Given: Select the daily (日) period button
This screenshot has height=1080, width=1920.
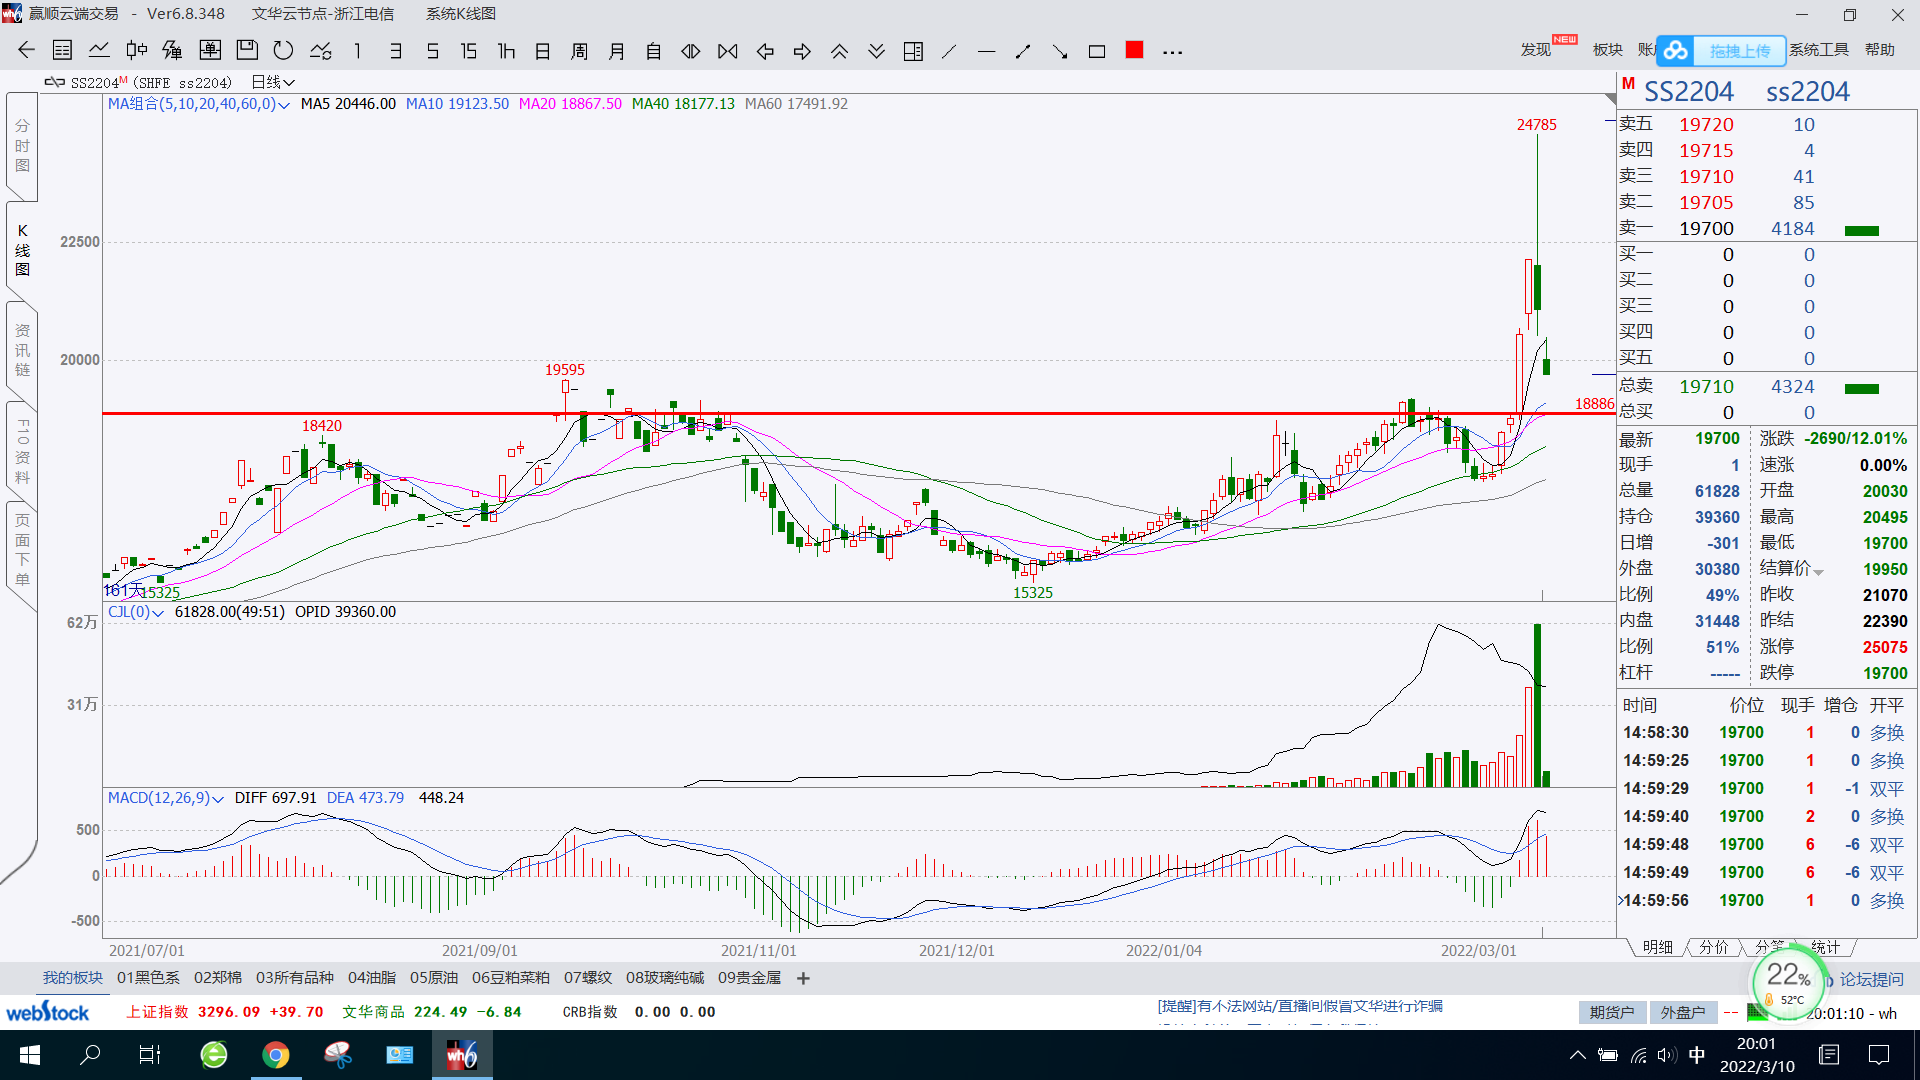Looking at the screenshot, I should click(543, 51).
